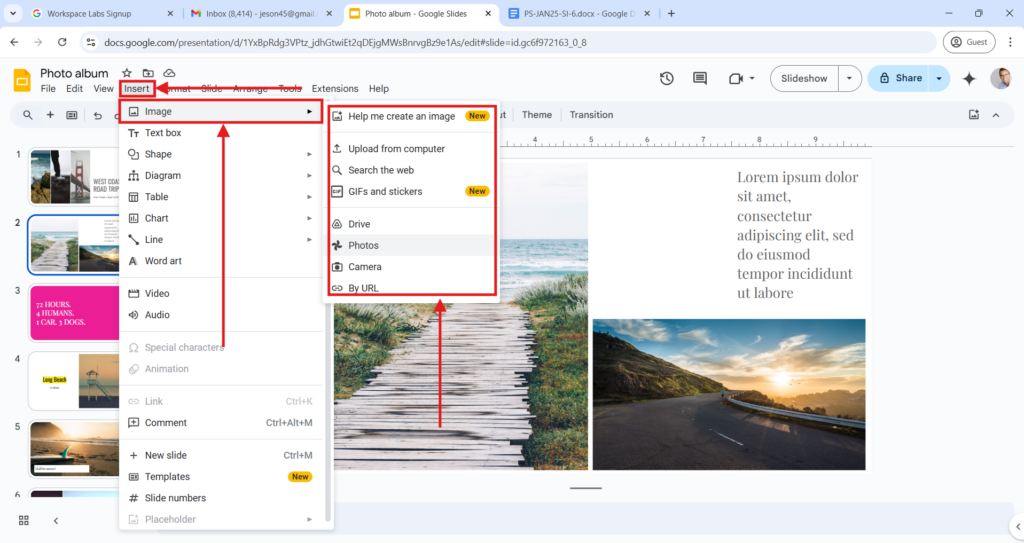Click the search menus magnifier icon

[28, 115]
